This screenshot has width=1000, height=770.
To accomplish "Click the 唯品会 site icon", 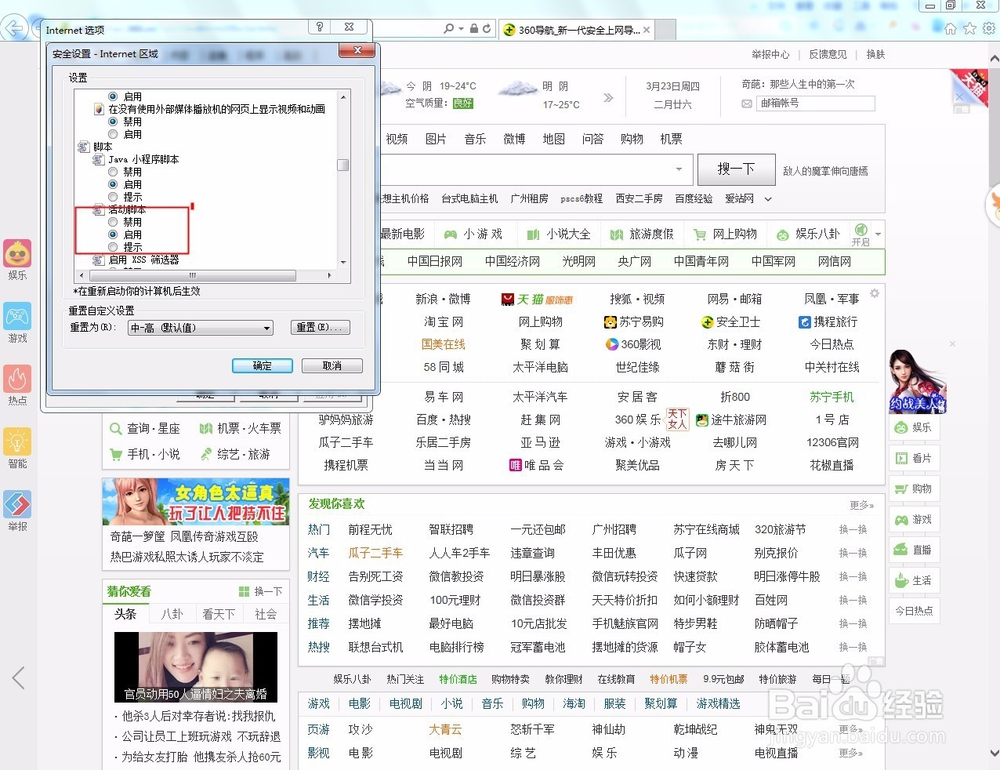I will 515,465.
